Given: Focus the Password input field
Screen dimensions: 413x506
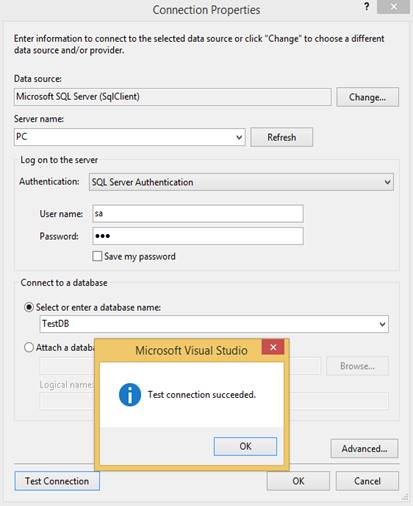Looking at the screenshot, I should tap(198, 236).
